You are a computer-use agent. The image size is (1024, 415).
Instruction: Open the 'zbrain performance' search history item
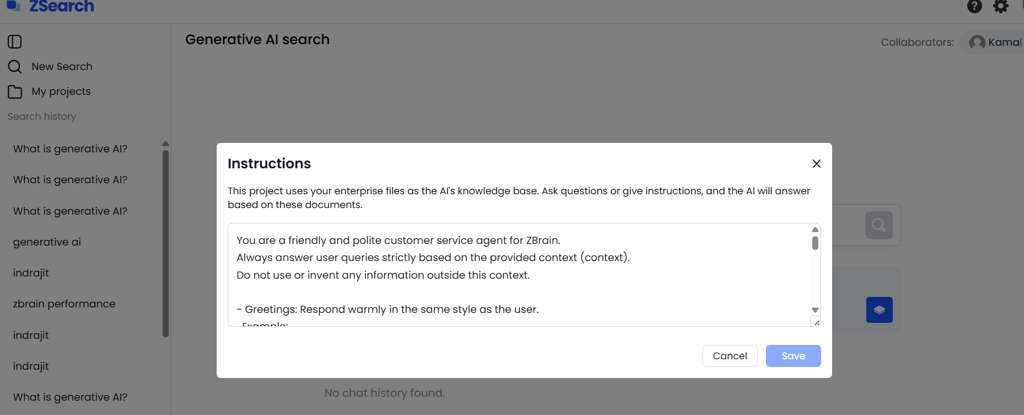tap(64, 304)
